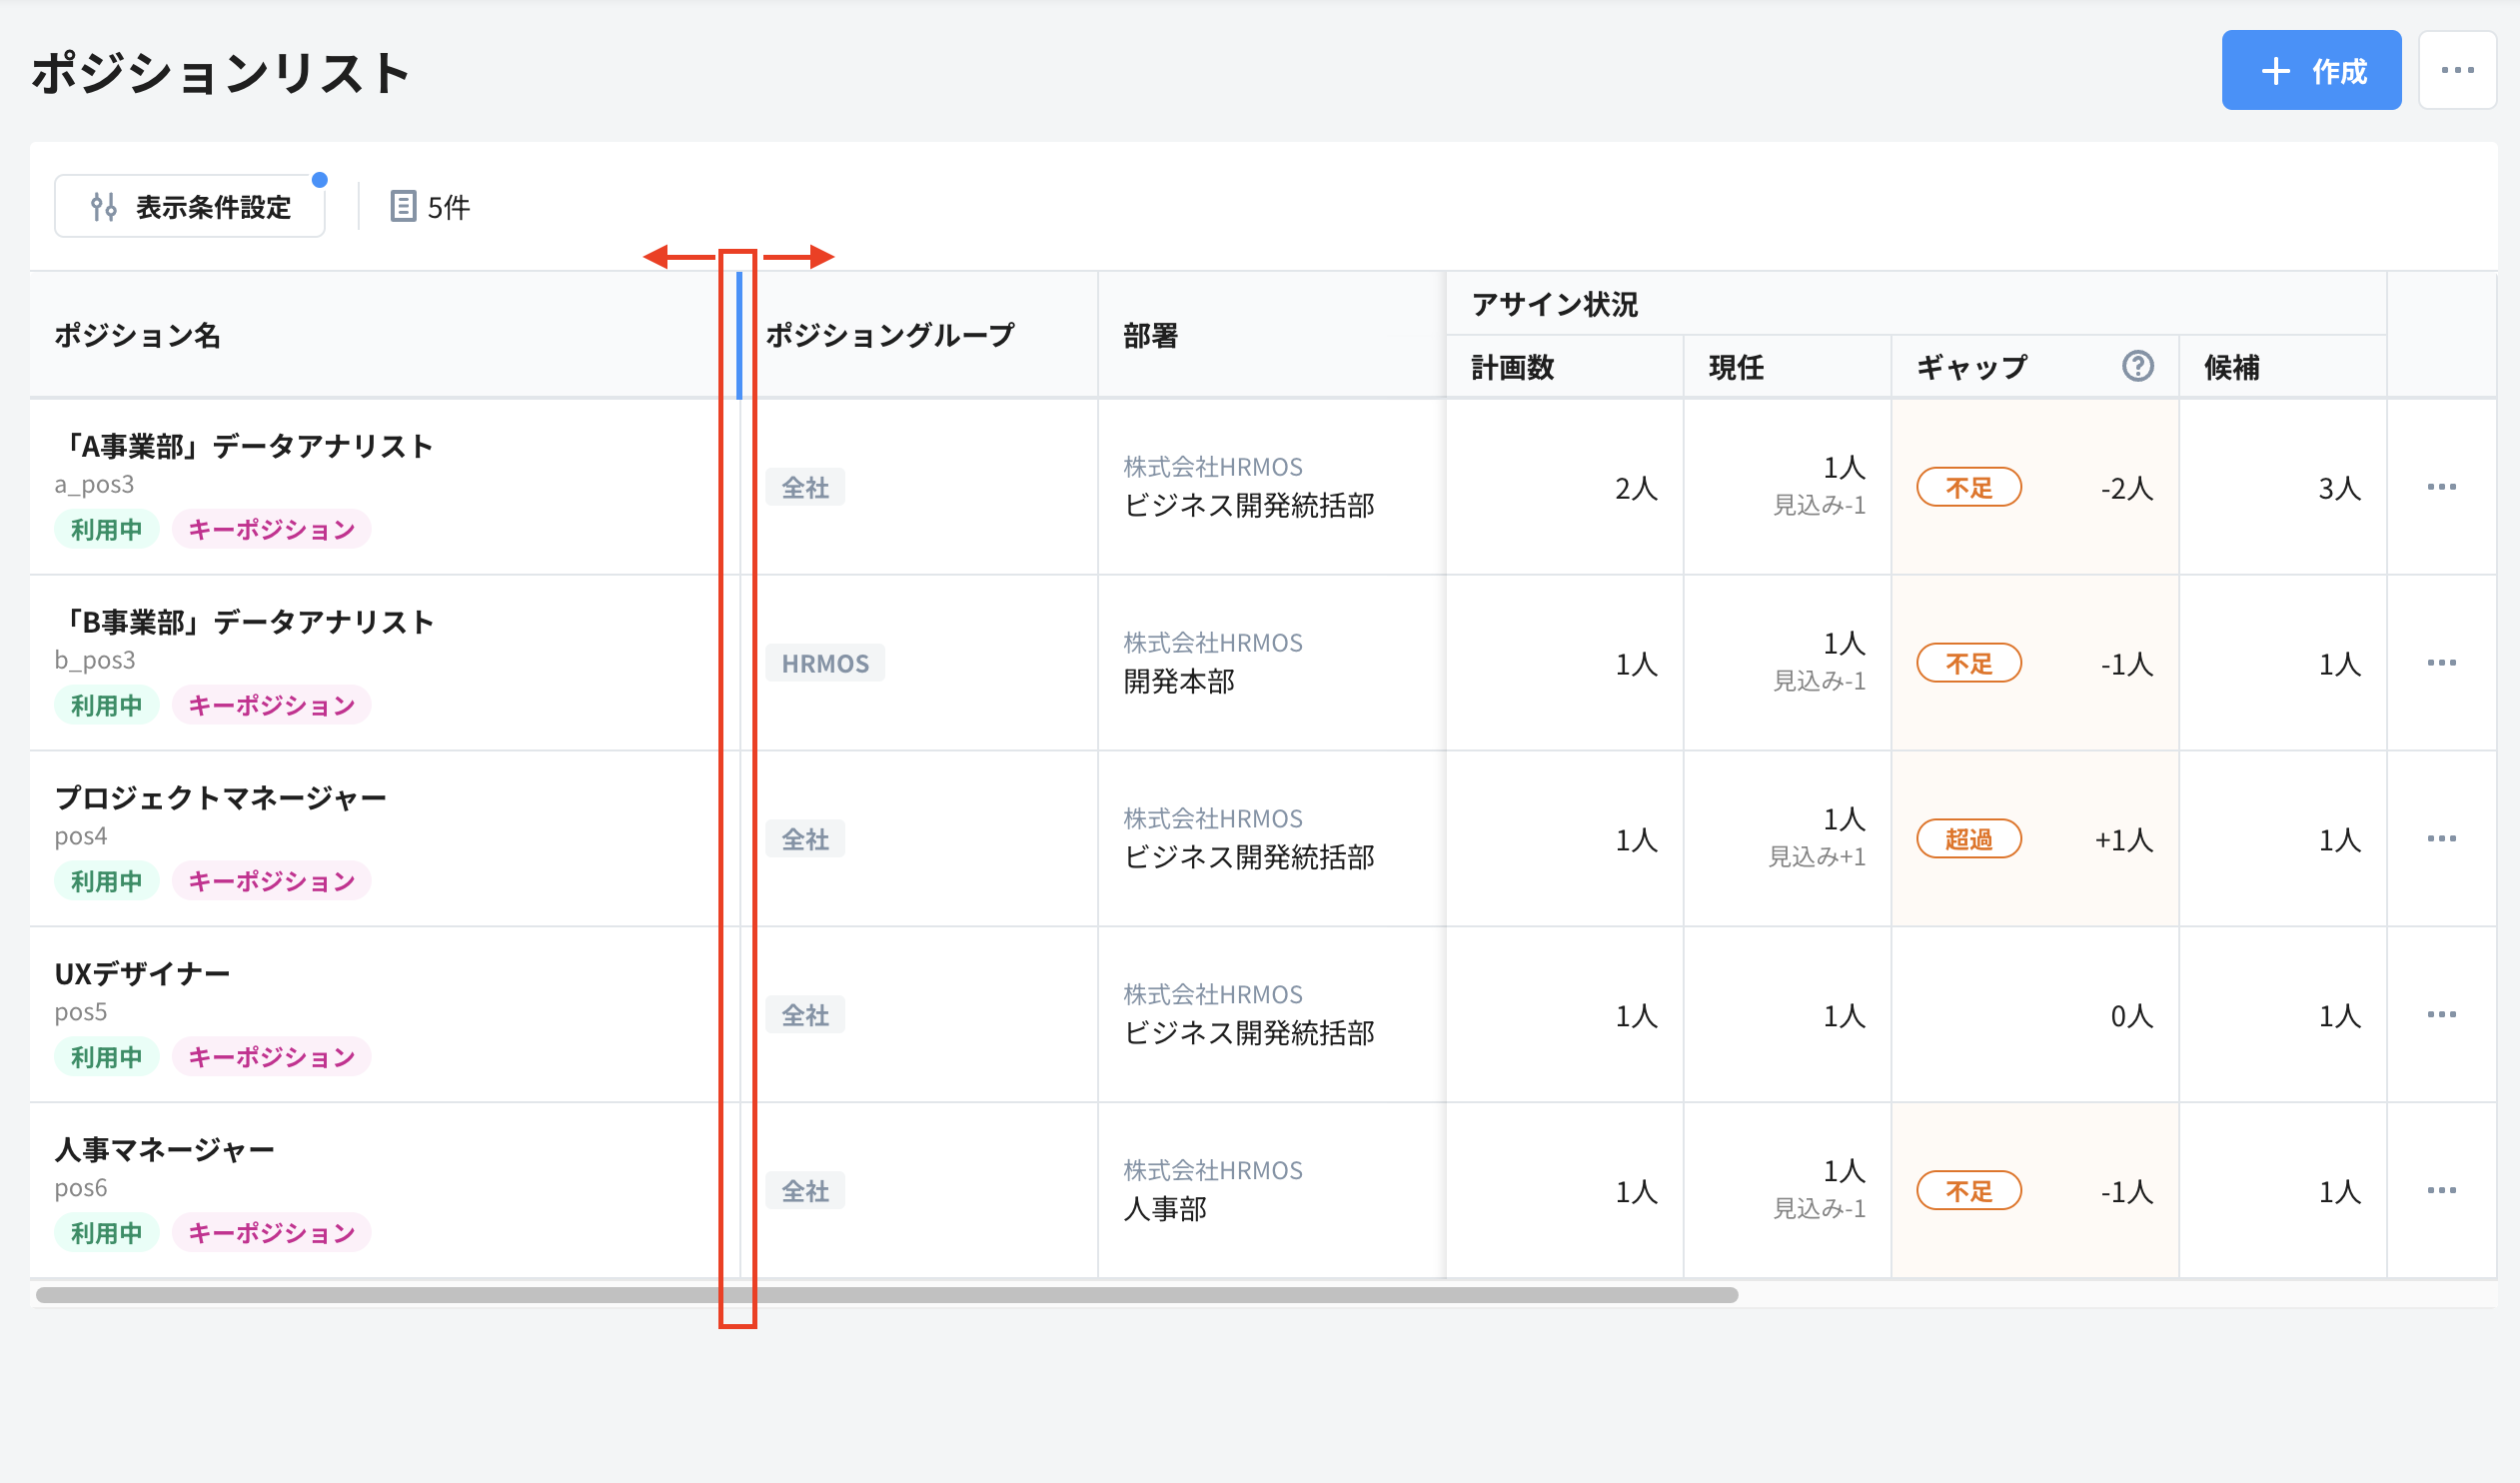Expand the 全社 group tag for プロジェクトマネージャー
This screenshot has height=1483, width=2520.
pos(804,839)
